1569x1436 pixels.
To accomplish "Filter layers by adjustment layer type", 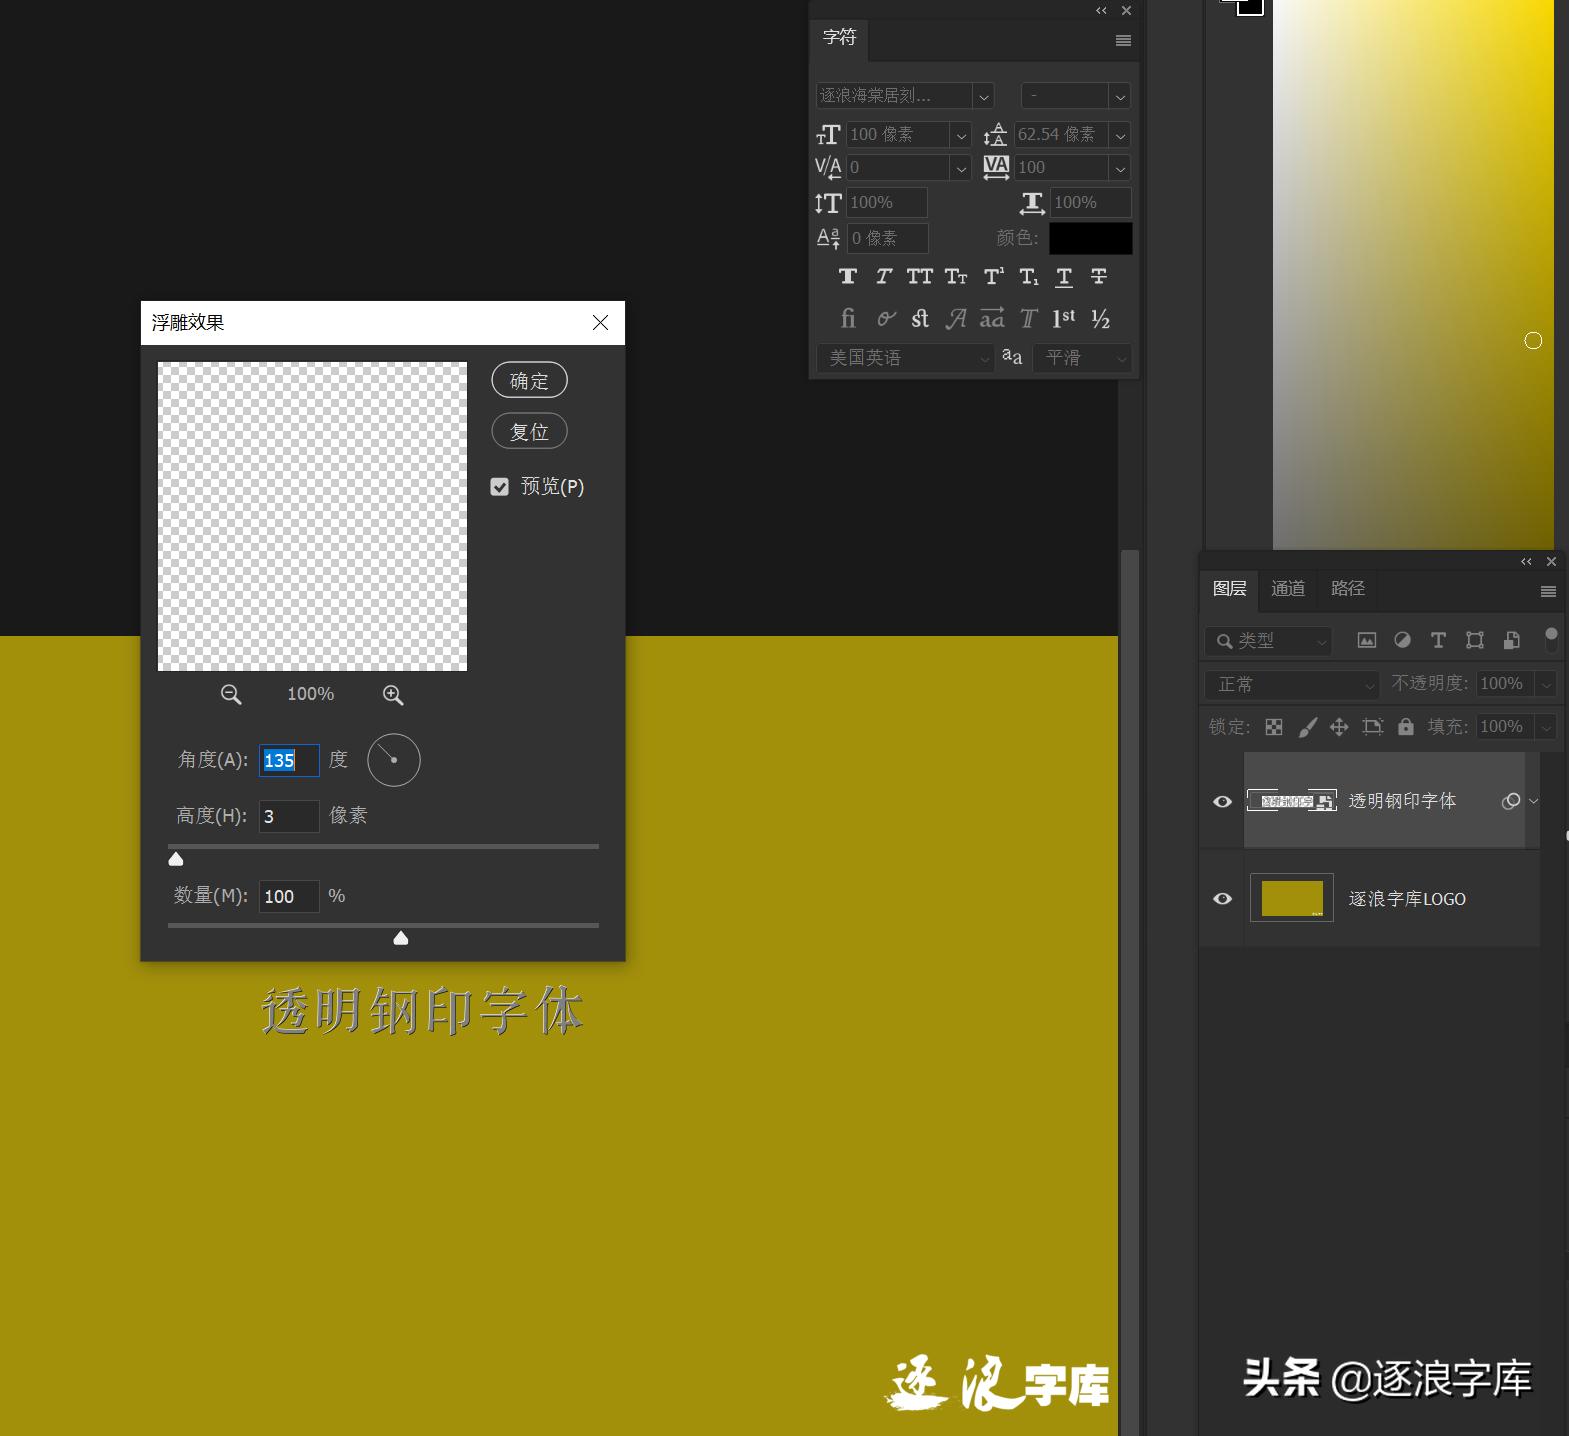I will [x=1402, y=640].
